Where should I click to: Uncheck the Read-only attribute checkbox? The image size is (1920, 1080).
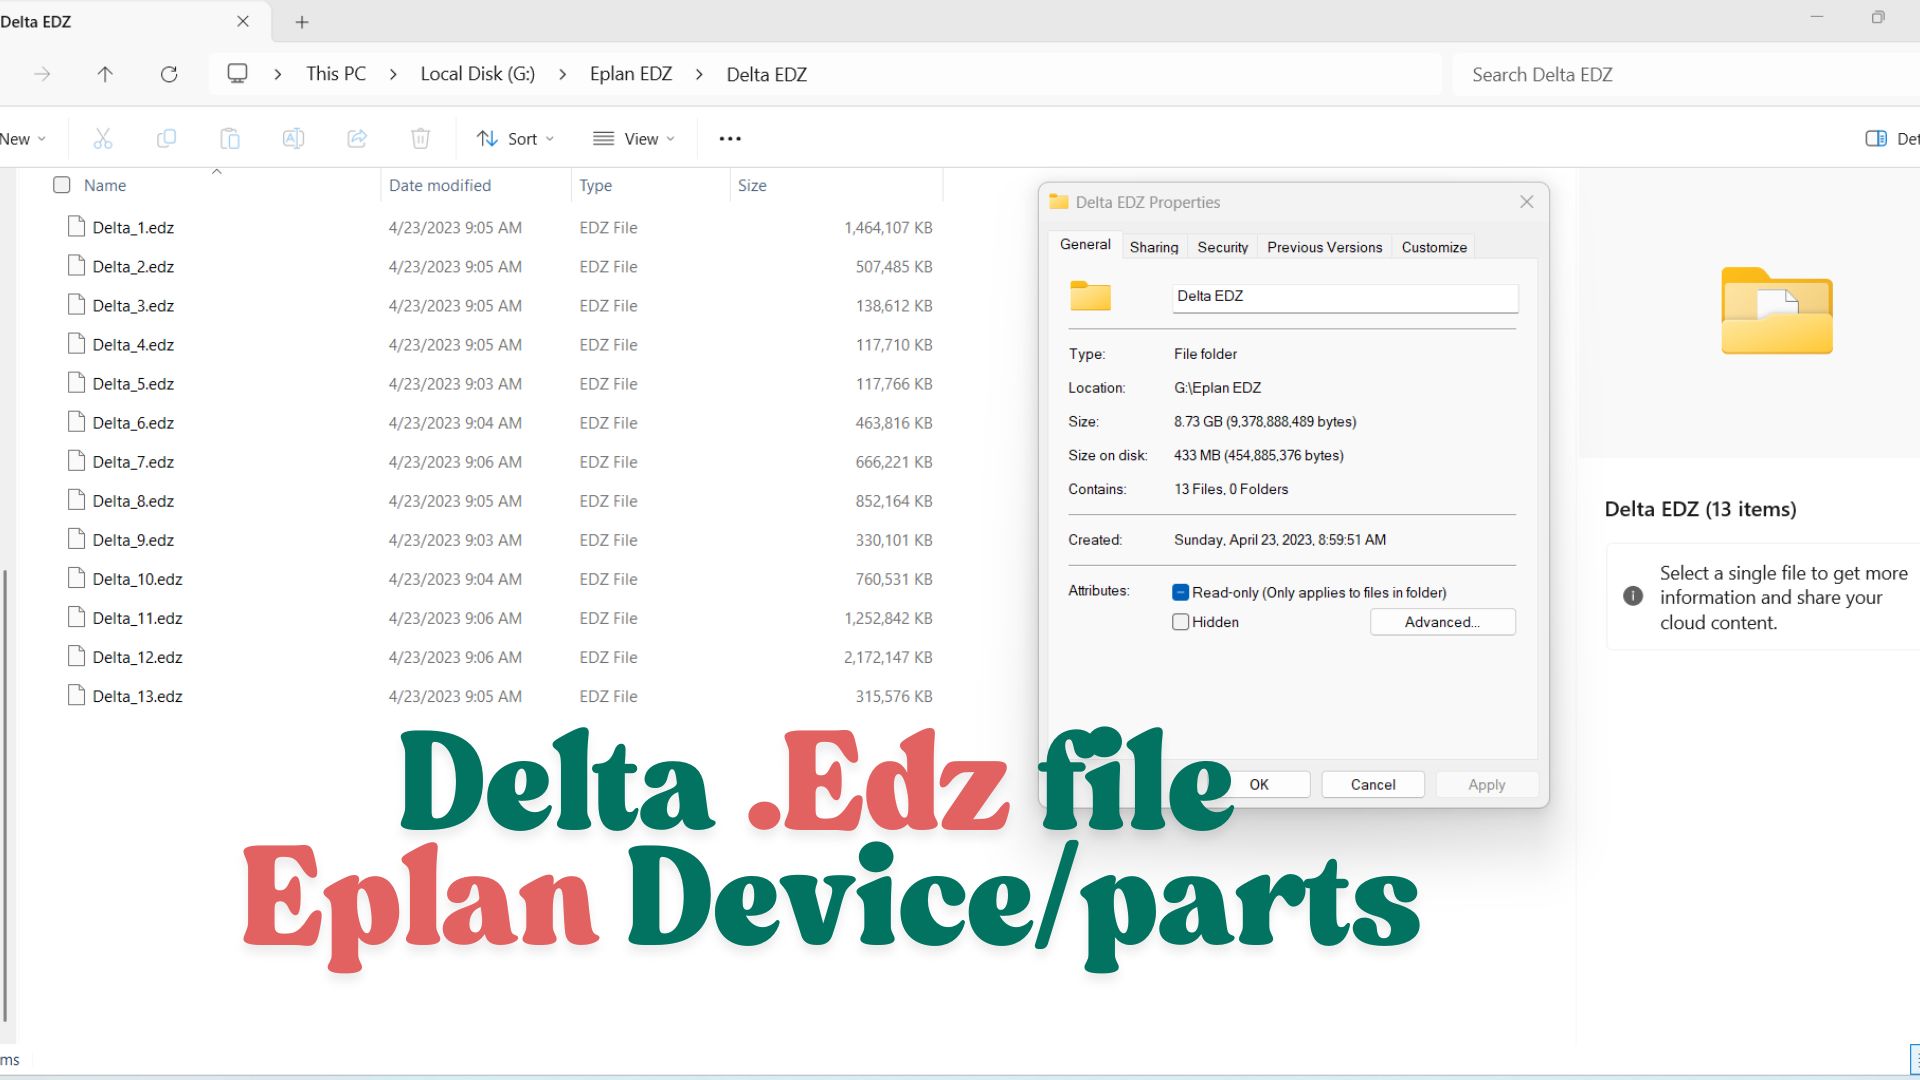1181,592
